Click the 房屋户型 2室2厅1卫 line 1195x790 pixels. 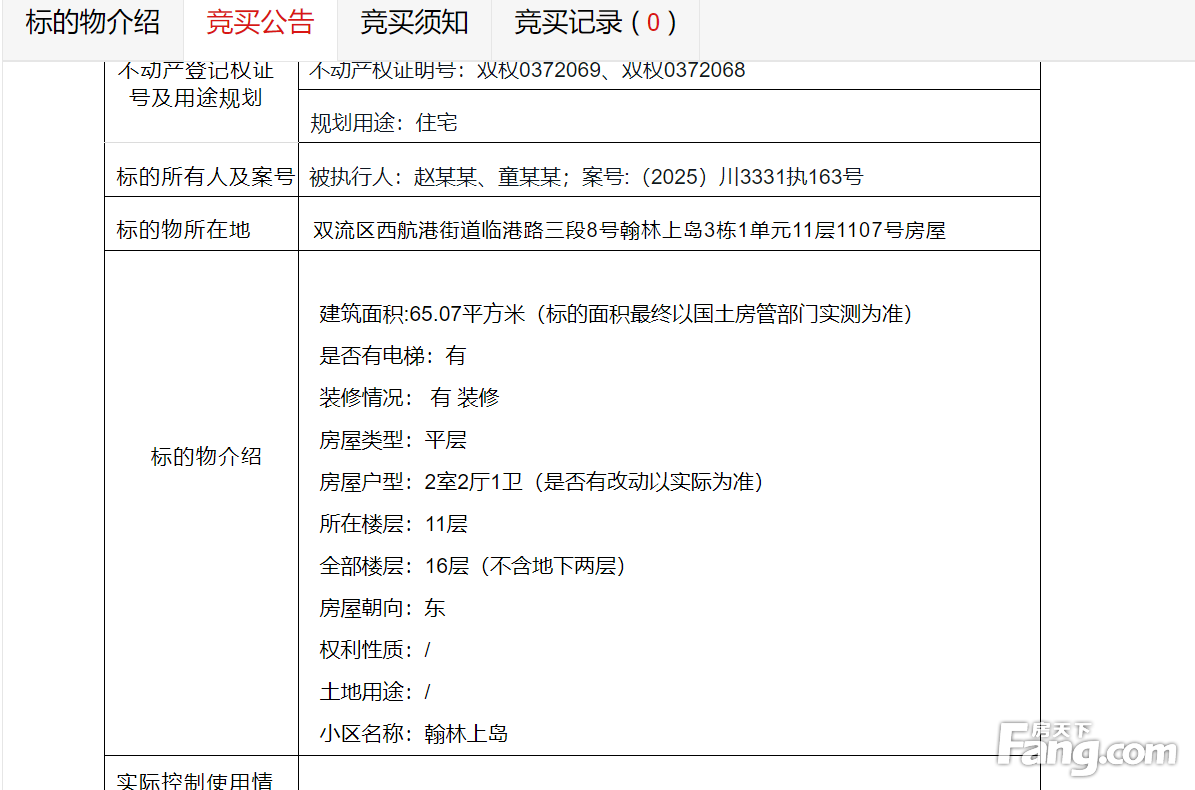(x=541, y=482)
